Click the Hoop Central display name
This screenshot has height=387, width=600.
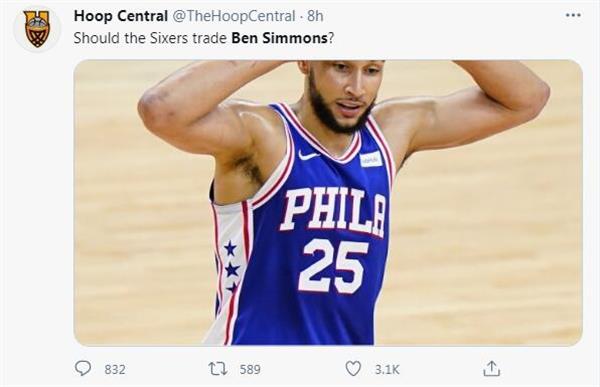click(121, 16)
